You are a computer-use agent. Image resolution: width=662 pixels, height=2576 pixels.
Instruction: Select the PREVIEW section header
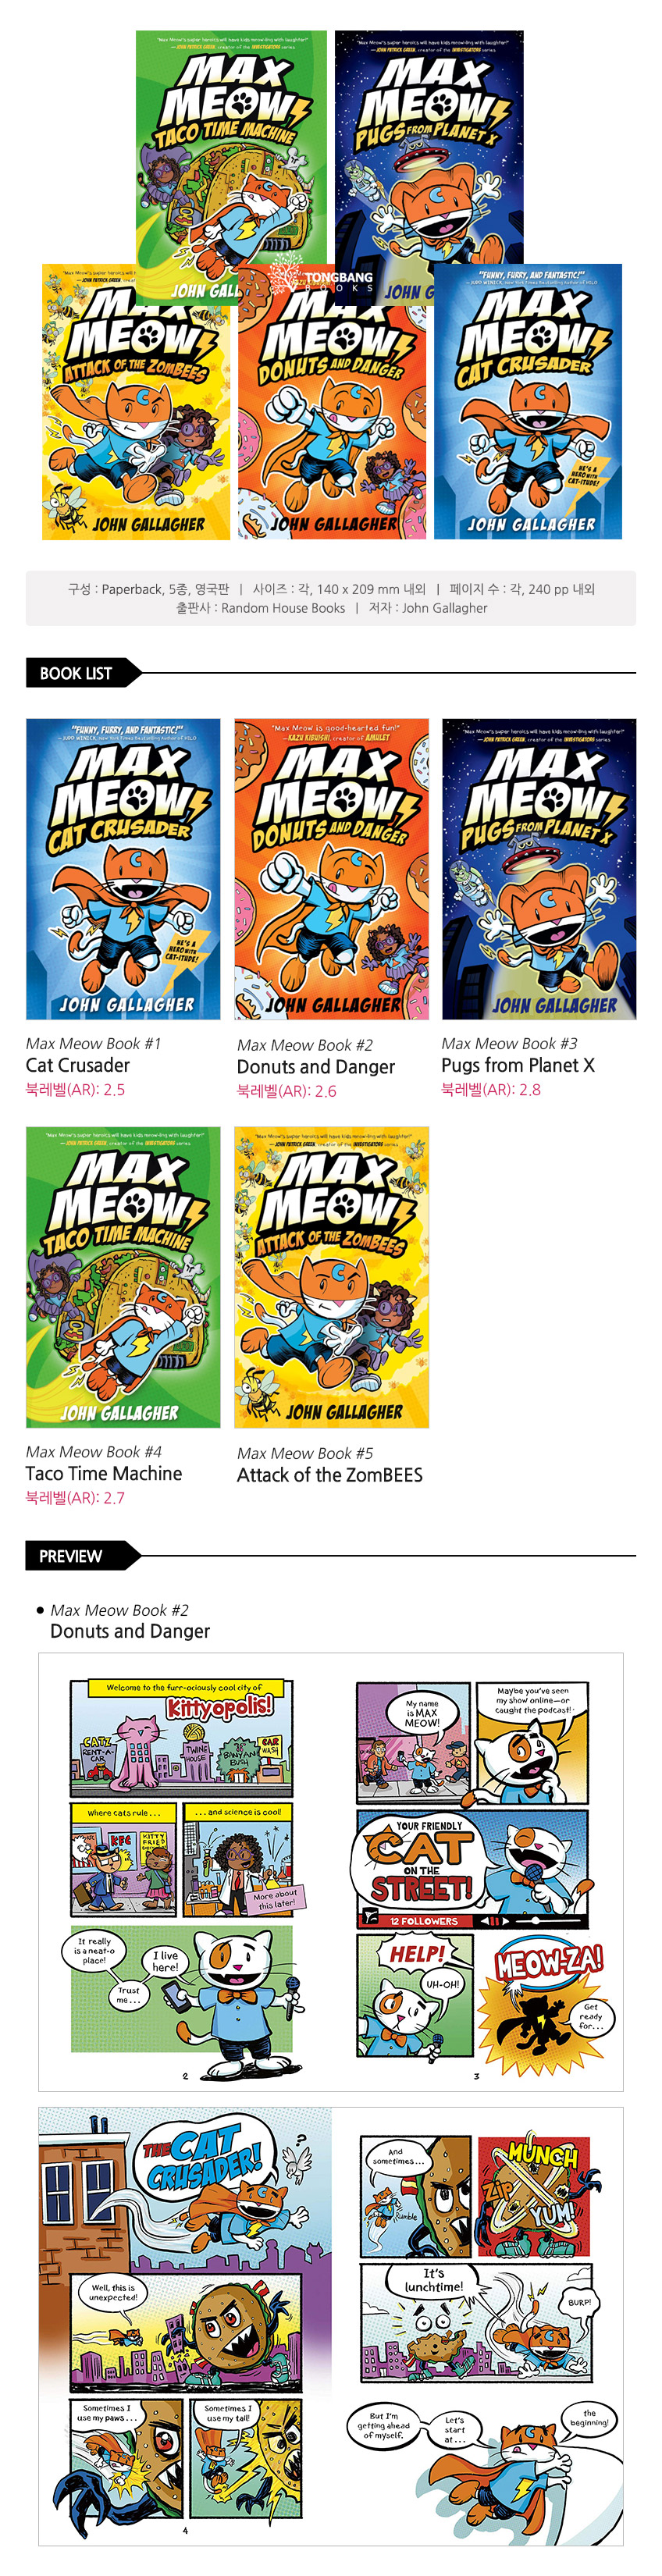71,1555
